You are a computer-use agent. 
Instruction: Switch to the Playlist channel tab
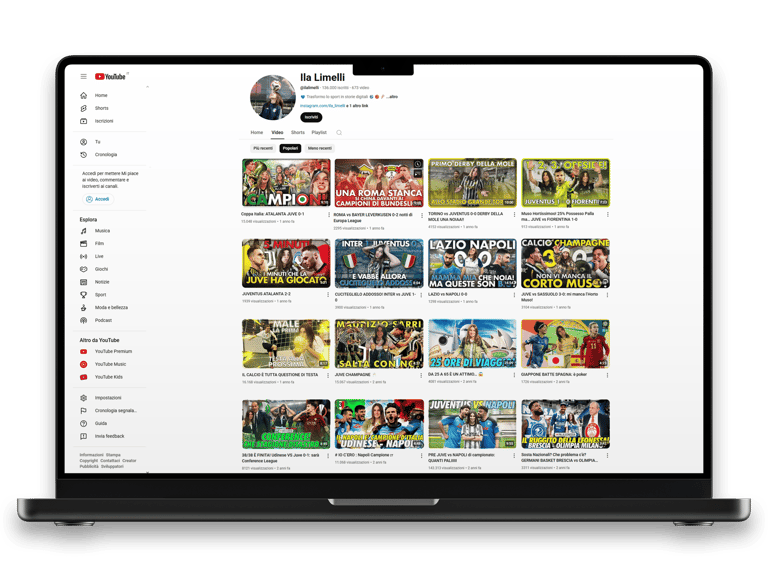pyautogui.click(x=319, y=133)
